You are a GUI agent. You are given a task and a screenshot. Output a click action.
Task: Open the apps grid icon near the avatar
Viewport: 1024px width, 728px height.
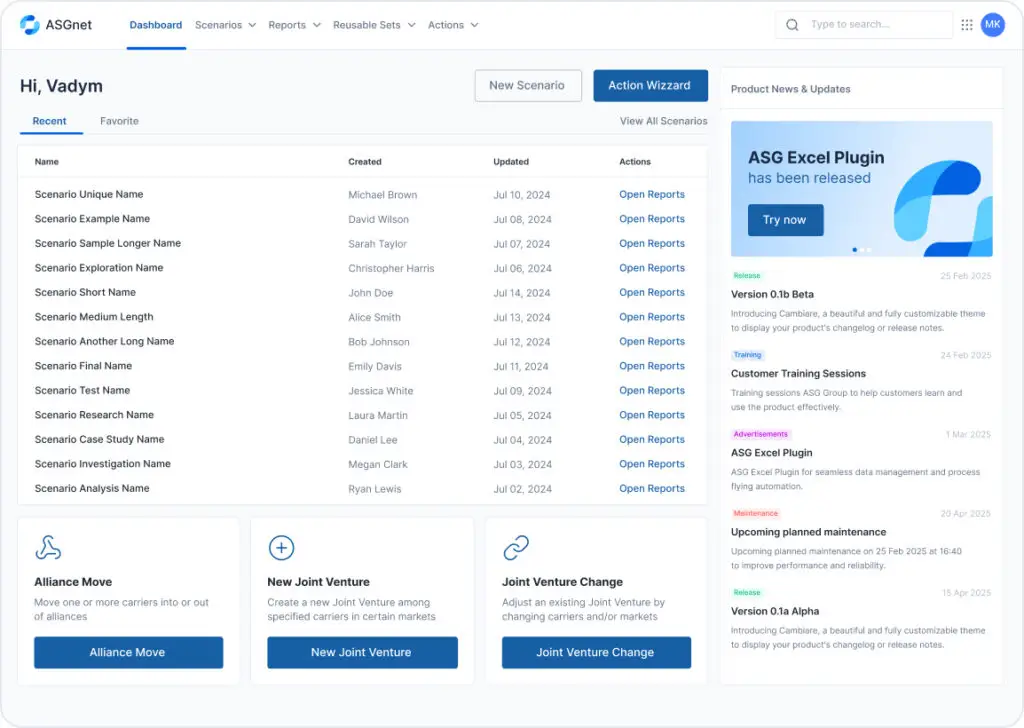[966, 24]
